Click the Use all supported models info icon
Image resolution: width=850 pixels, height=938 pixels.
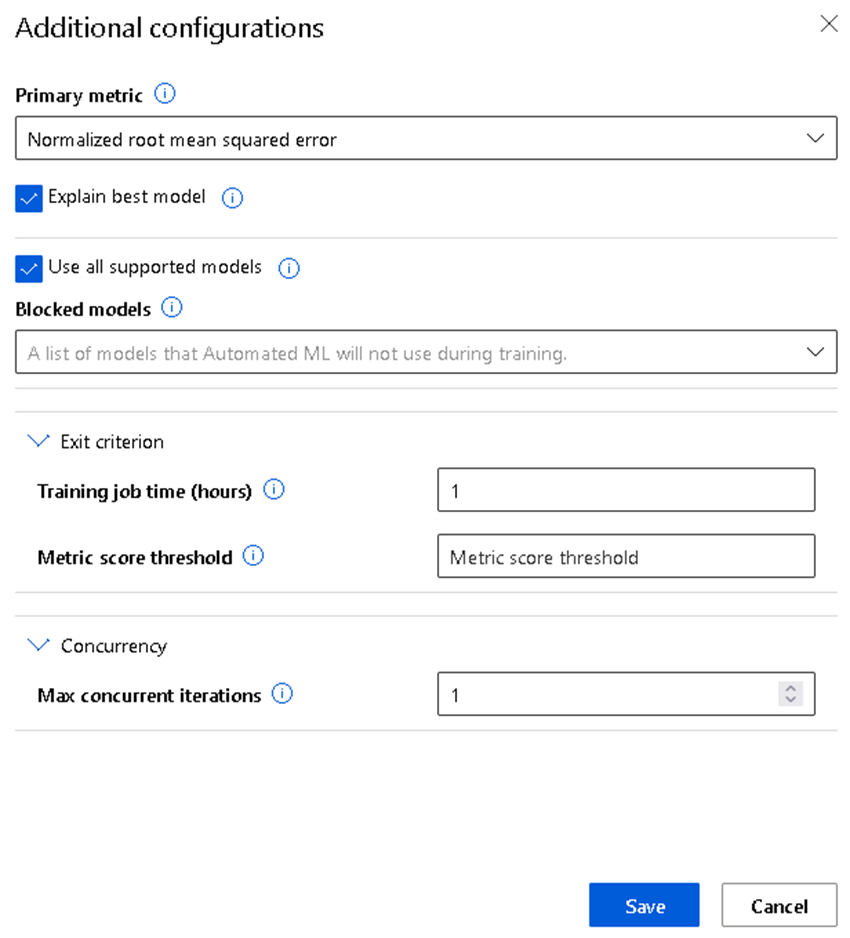pyautogui.click(x=288, y=268)
